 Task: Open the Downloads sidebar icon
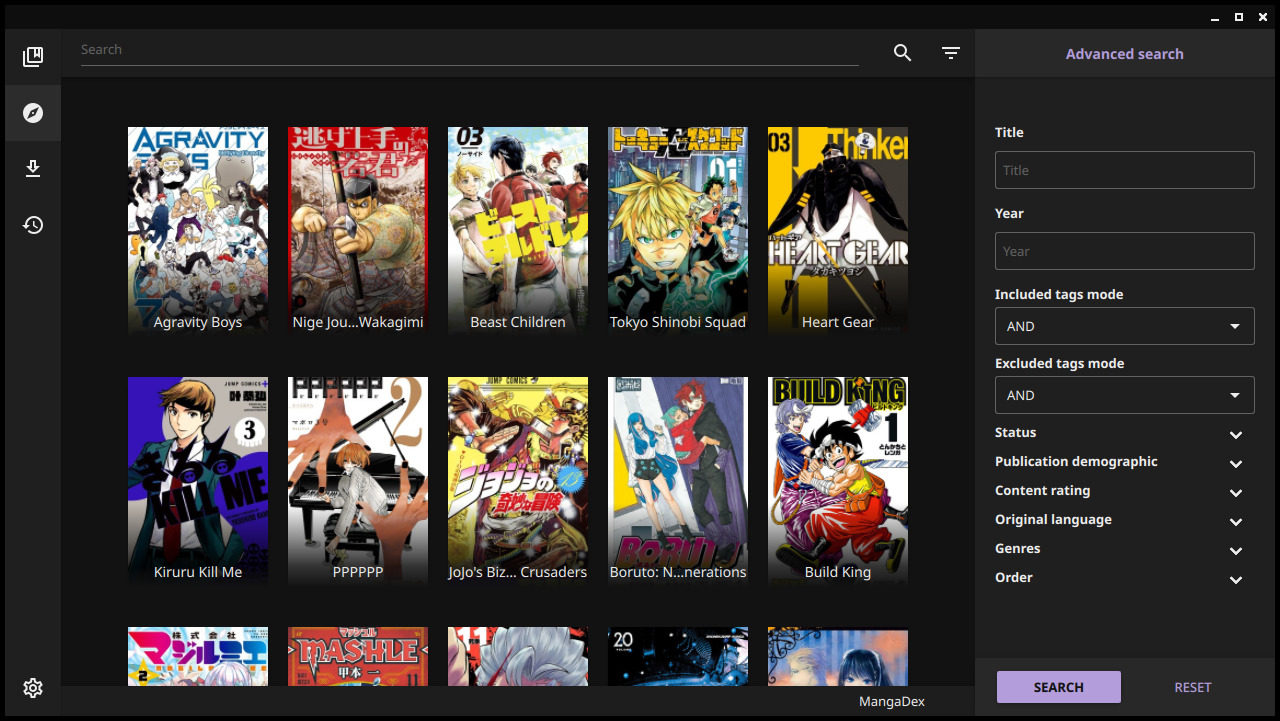[x=33, y=169]
